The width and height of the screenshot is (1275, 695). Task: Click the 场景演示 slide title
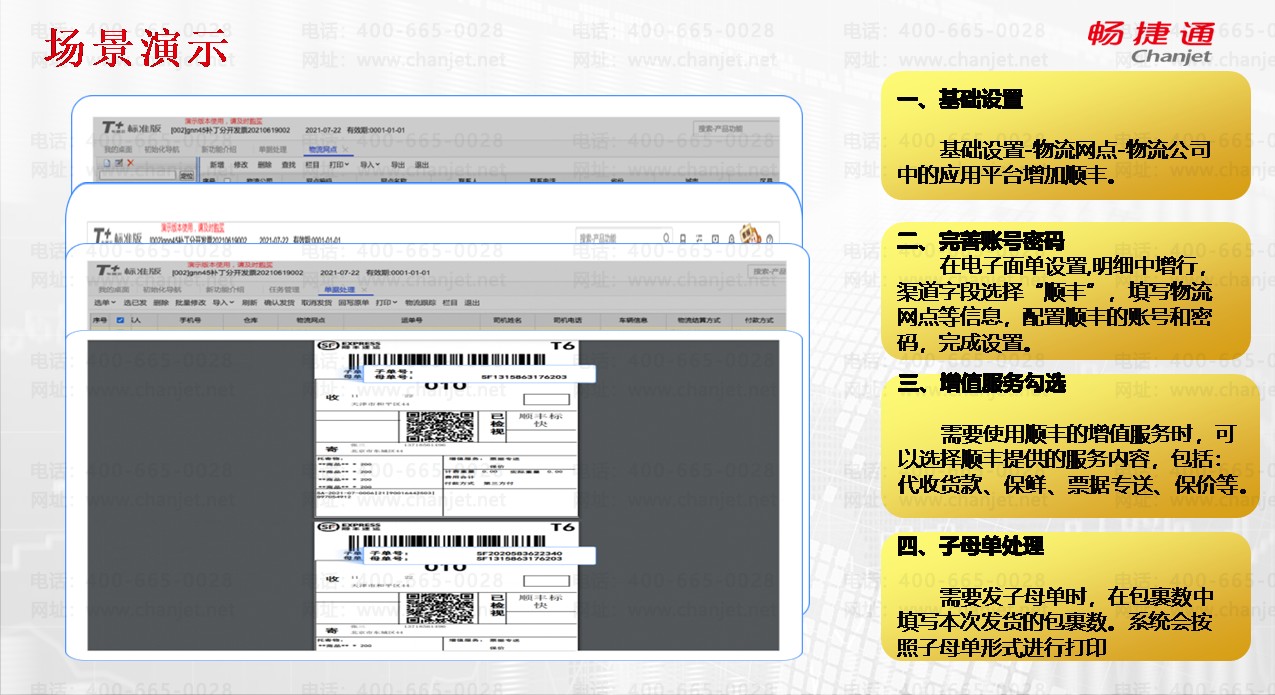(x=137, y=48)
